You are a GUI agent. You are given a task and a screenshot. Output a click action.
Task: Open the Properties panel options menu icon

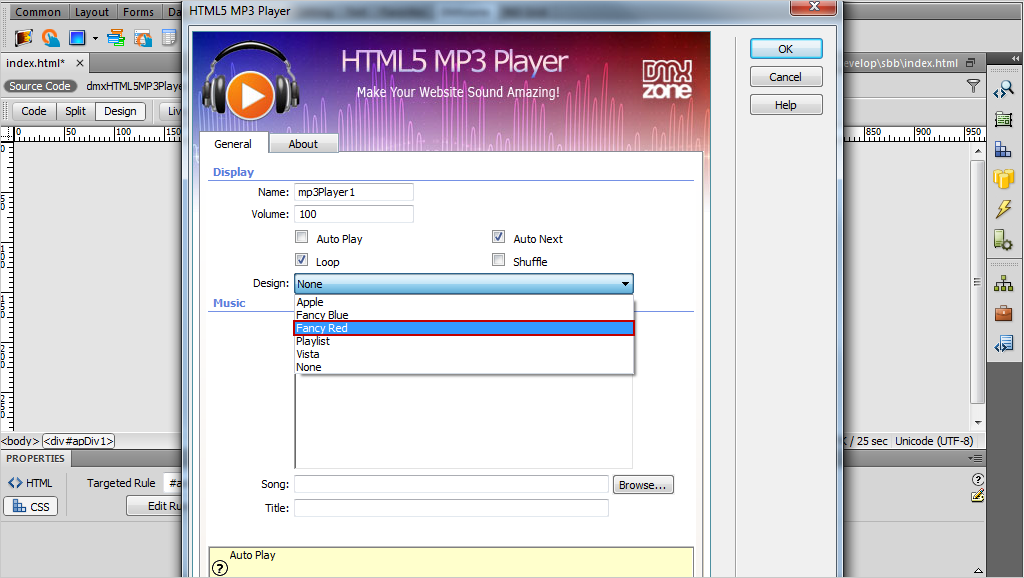point(975,458)
